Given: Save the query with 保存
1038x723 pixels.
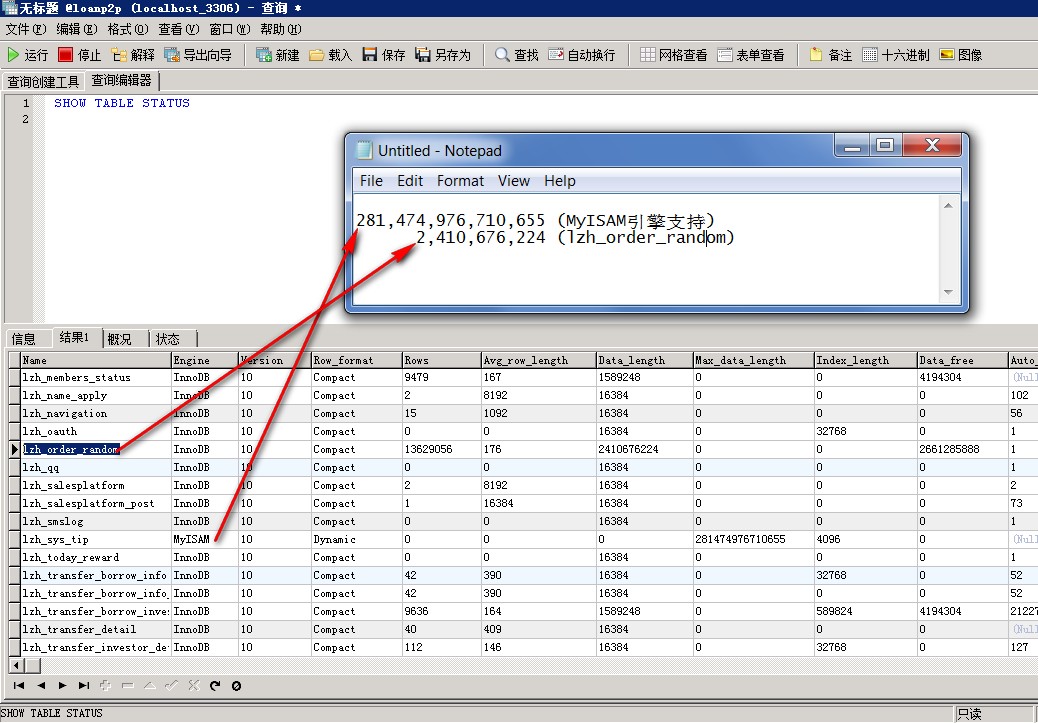Looking at the screenshot, I should (x=384, y=55).
